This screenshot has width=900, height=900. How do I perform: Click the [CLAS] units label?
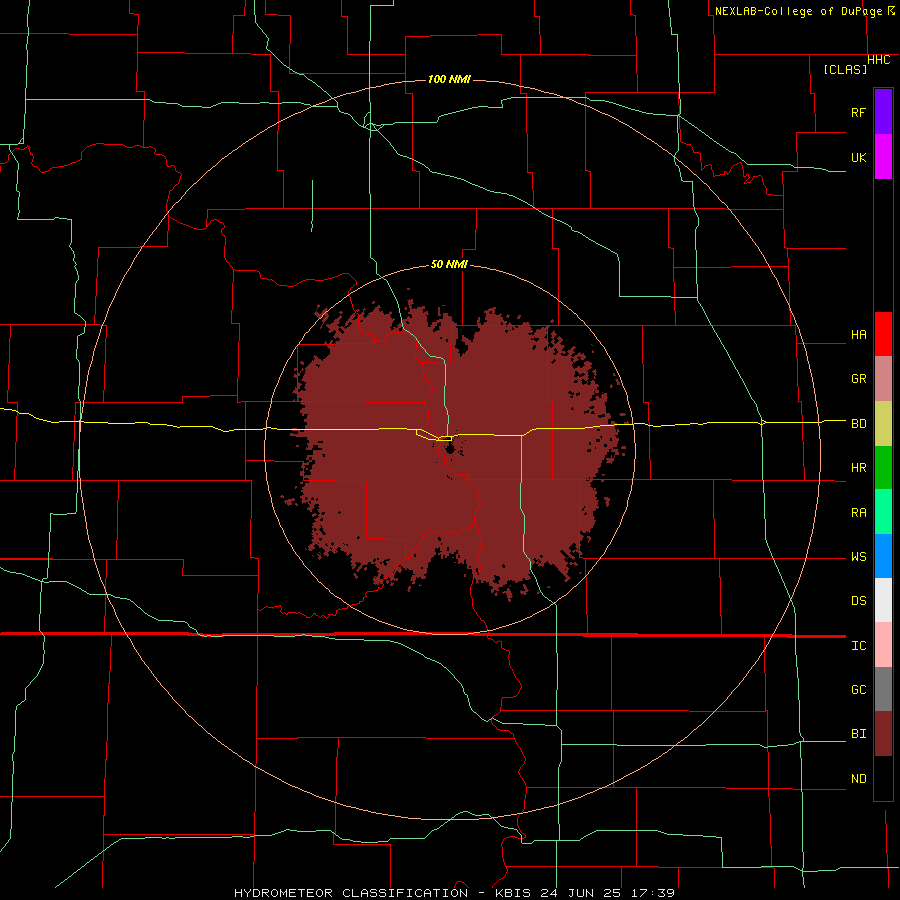tap(845, 69)
